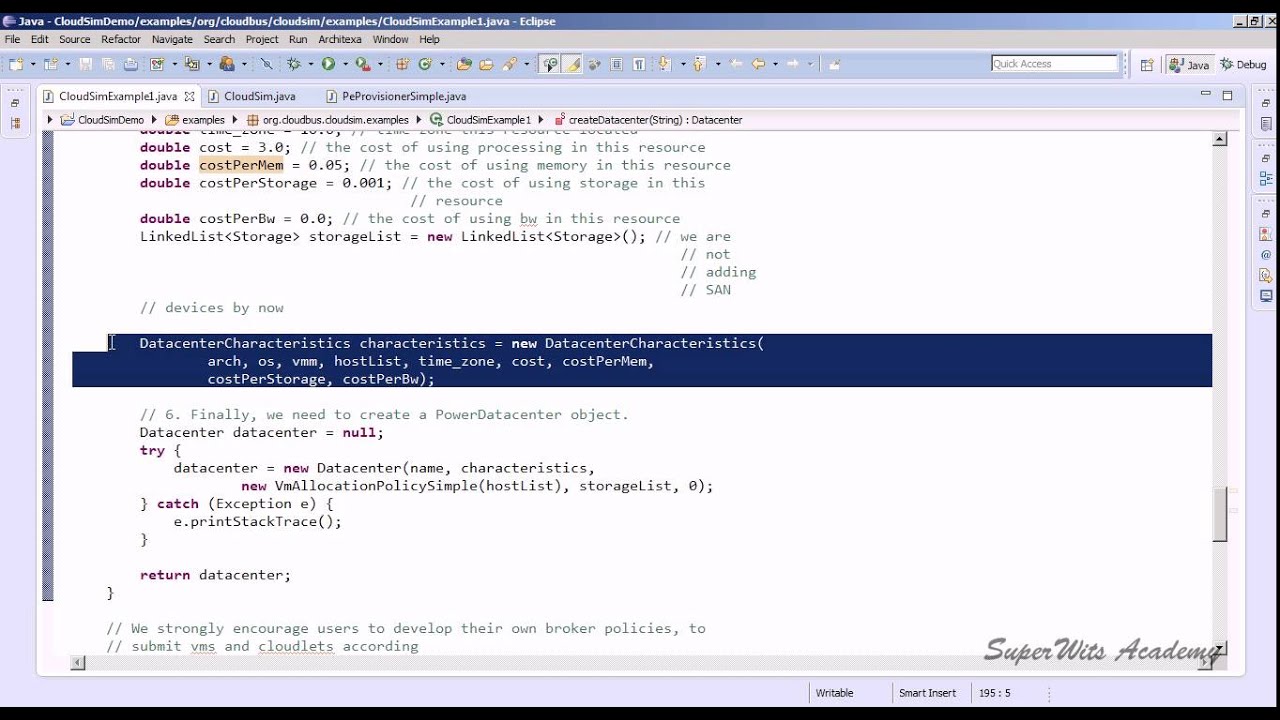Focus the Quick Access field
This screenshot has height=720, width=1280.
pos(1054,64)
